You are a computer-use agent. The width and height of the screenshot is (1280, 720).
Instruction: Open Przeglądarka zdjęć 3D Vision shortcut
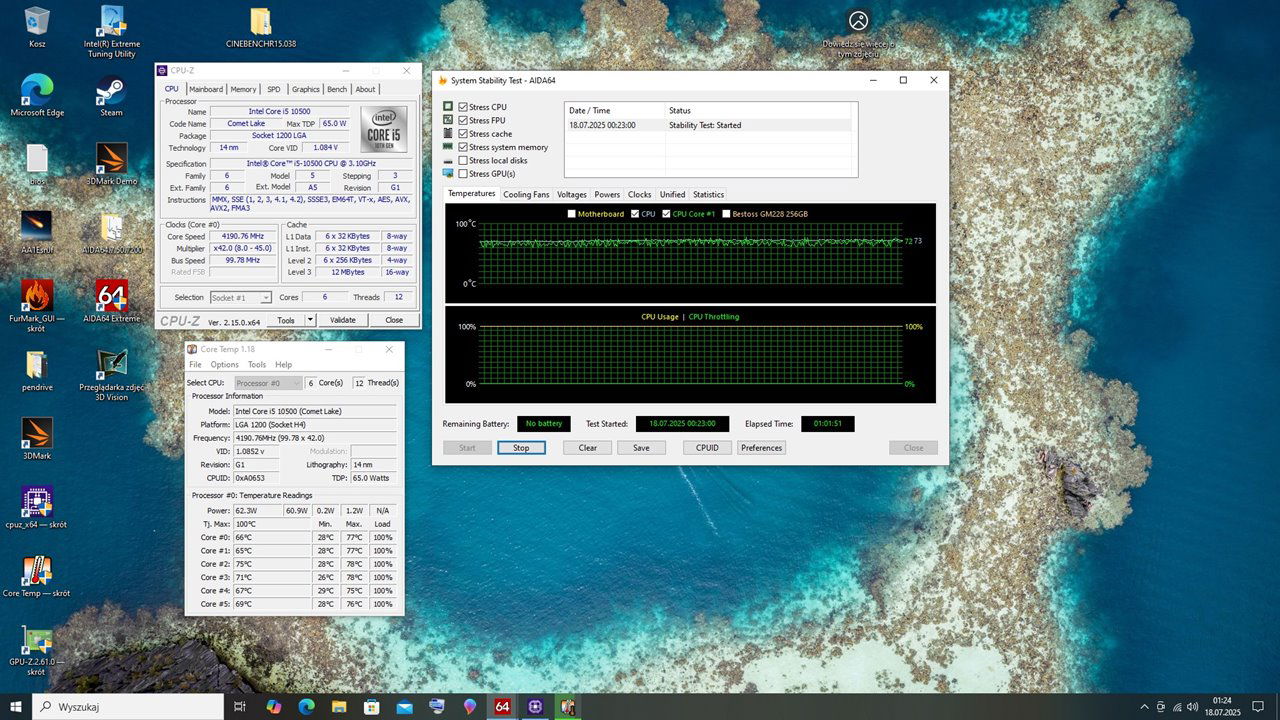click(112, 374)
